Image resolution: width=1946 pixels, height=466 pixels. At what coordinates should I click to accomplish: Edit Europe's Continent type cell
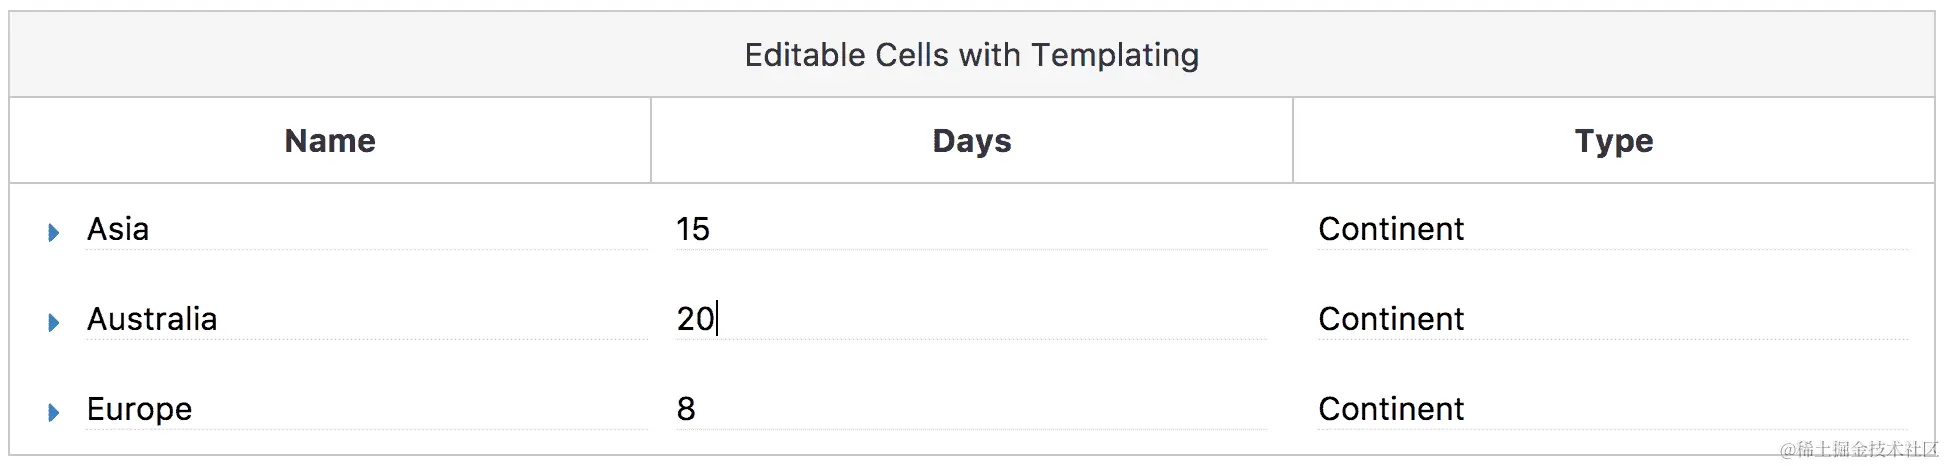coord(1612,409)
